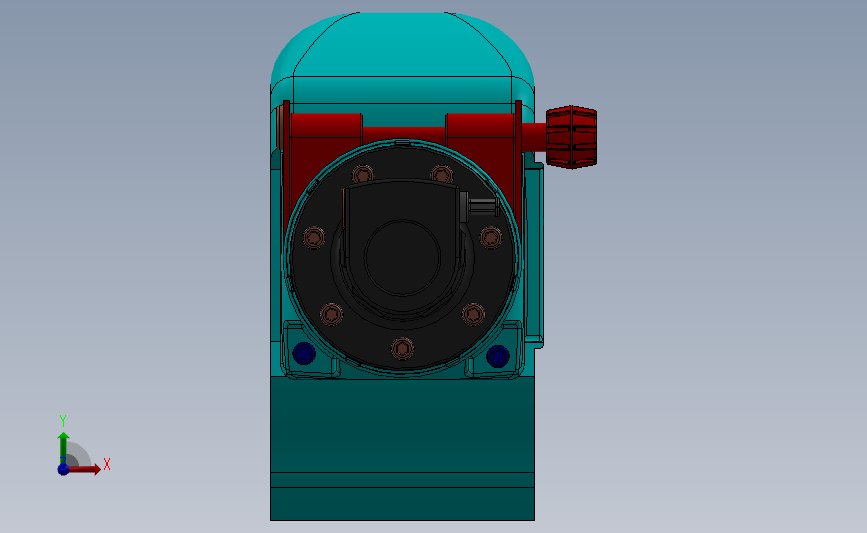Pick the right blue mounting bolt
Viewport: 867px width, 533px height.
point(498,356)
